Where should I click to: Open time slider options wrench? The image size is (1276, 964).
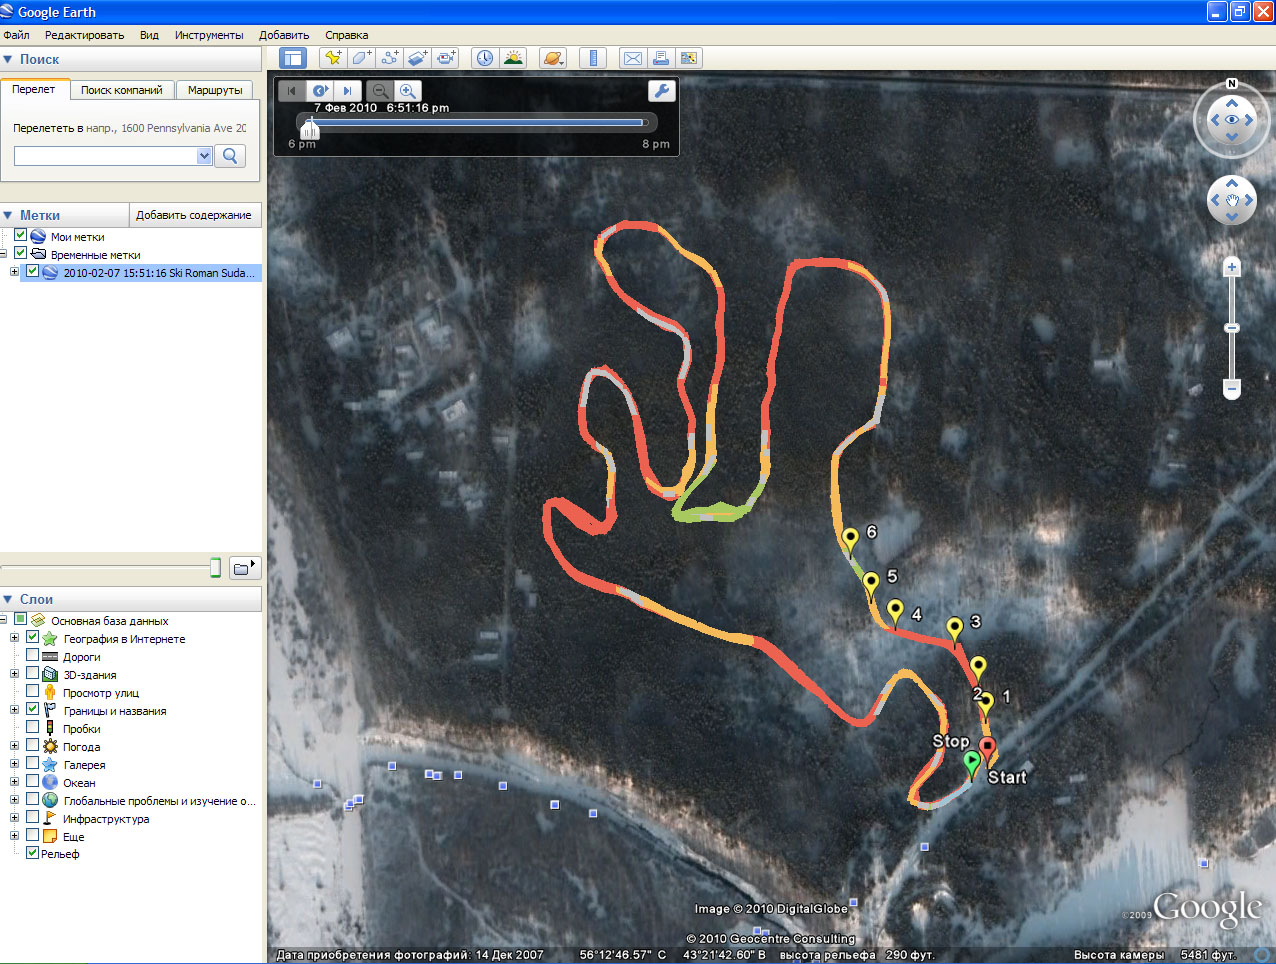point(662,91)
